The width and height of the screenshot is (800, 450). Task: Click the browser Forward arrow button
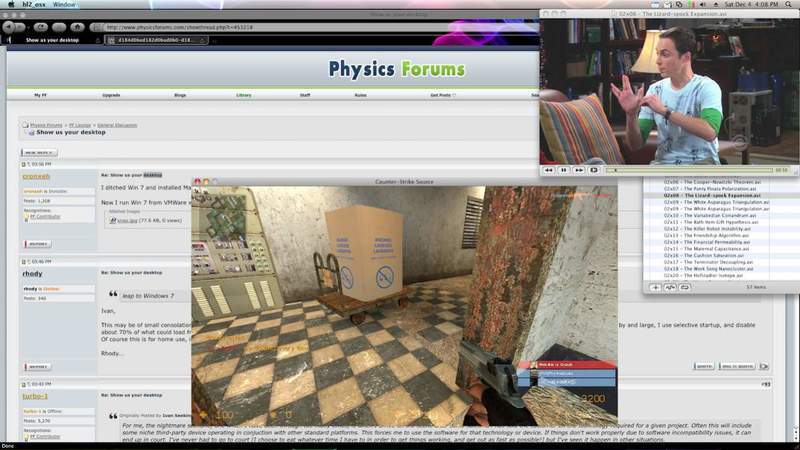pyautogui.click(x=20, y=27)
